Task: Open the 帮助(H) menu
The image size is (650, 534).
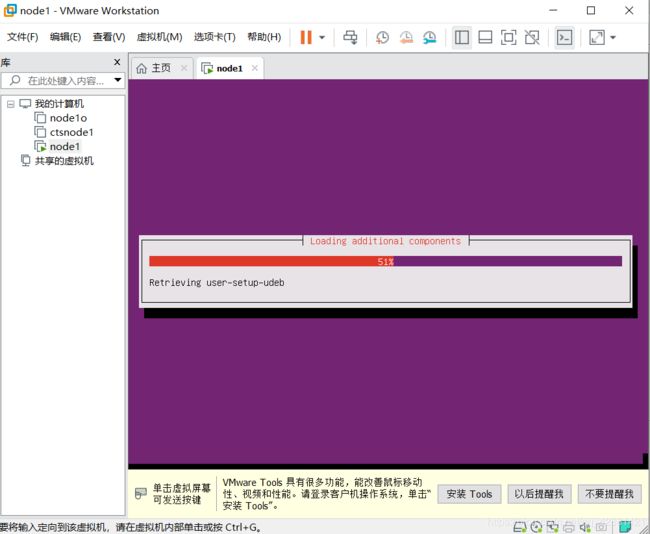Action: [x=264, y=37]
